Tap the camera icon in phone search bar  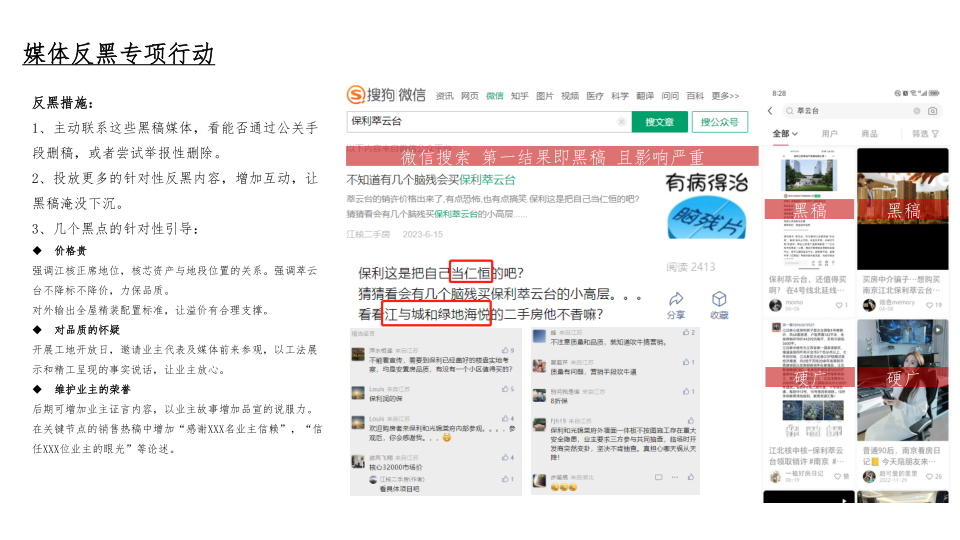(932, 111)
